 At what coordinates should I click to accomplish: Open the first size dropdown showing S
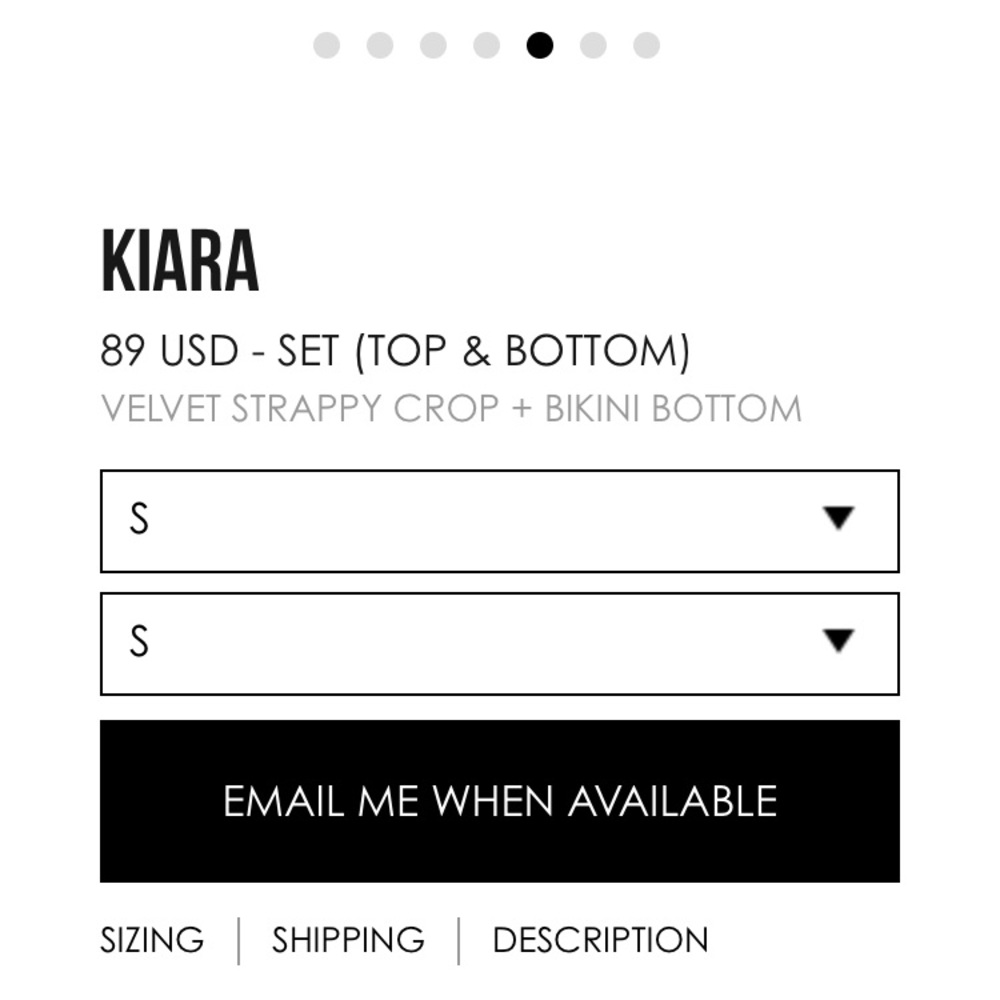pyautogui.click(x=500, y=521)
